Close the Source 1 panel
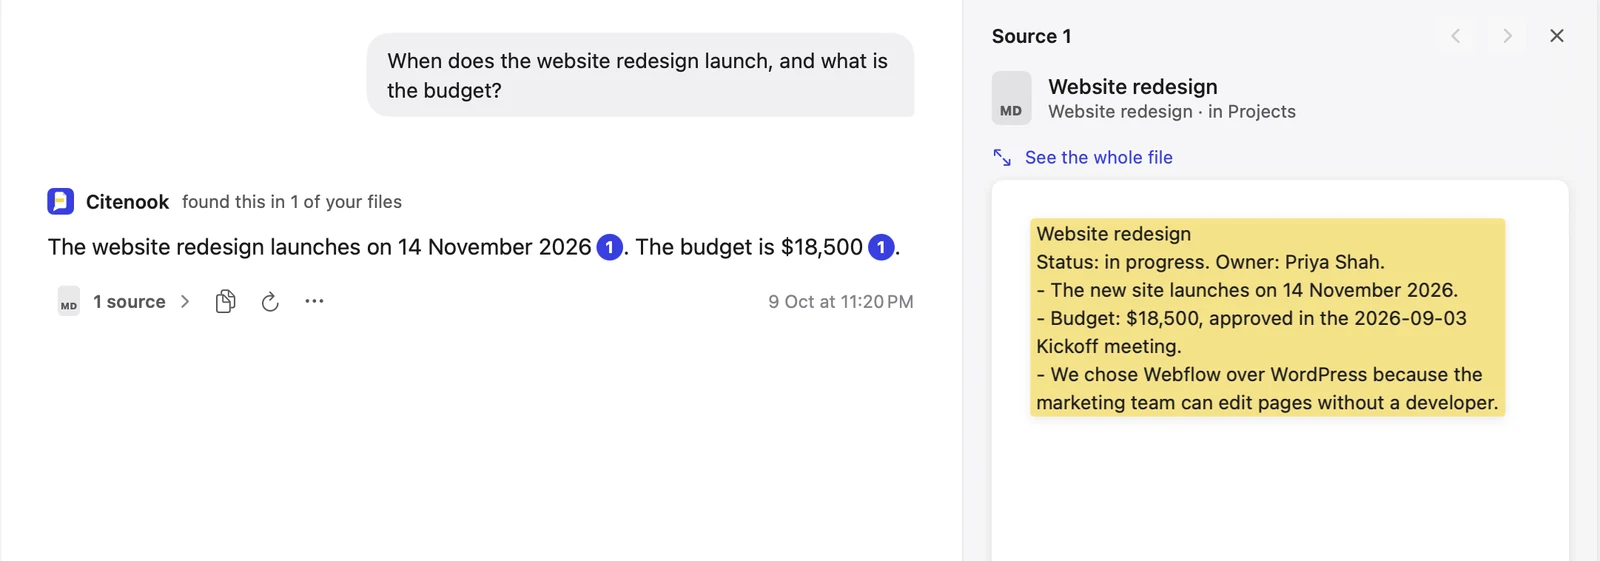This screenshot has height=561, width=1600. coord(1557,36)
